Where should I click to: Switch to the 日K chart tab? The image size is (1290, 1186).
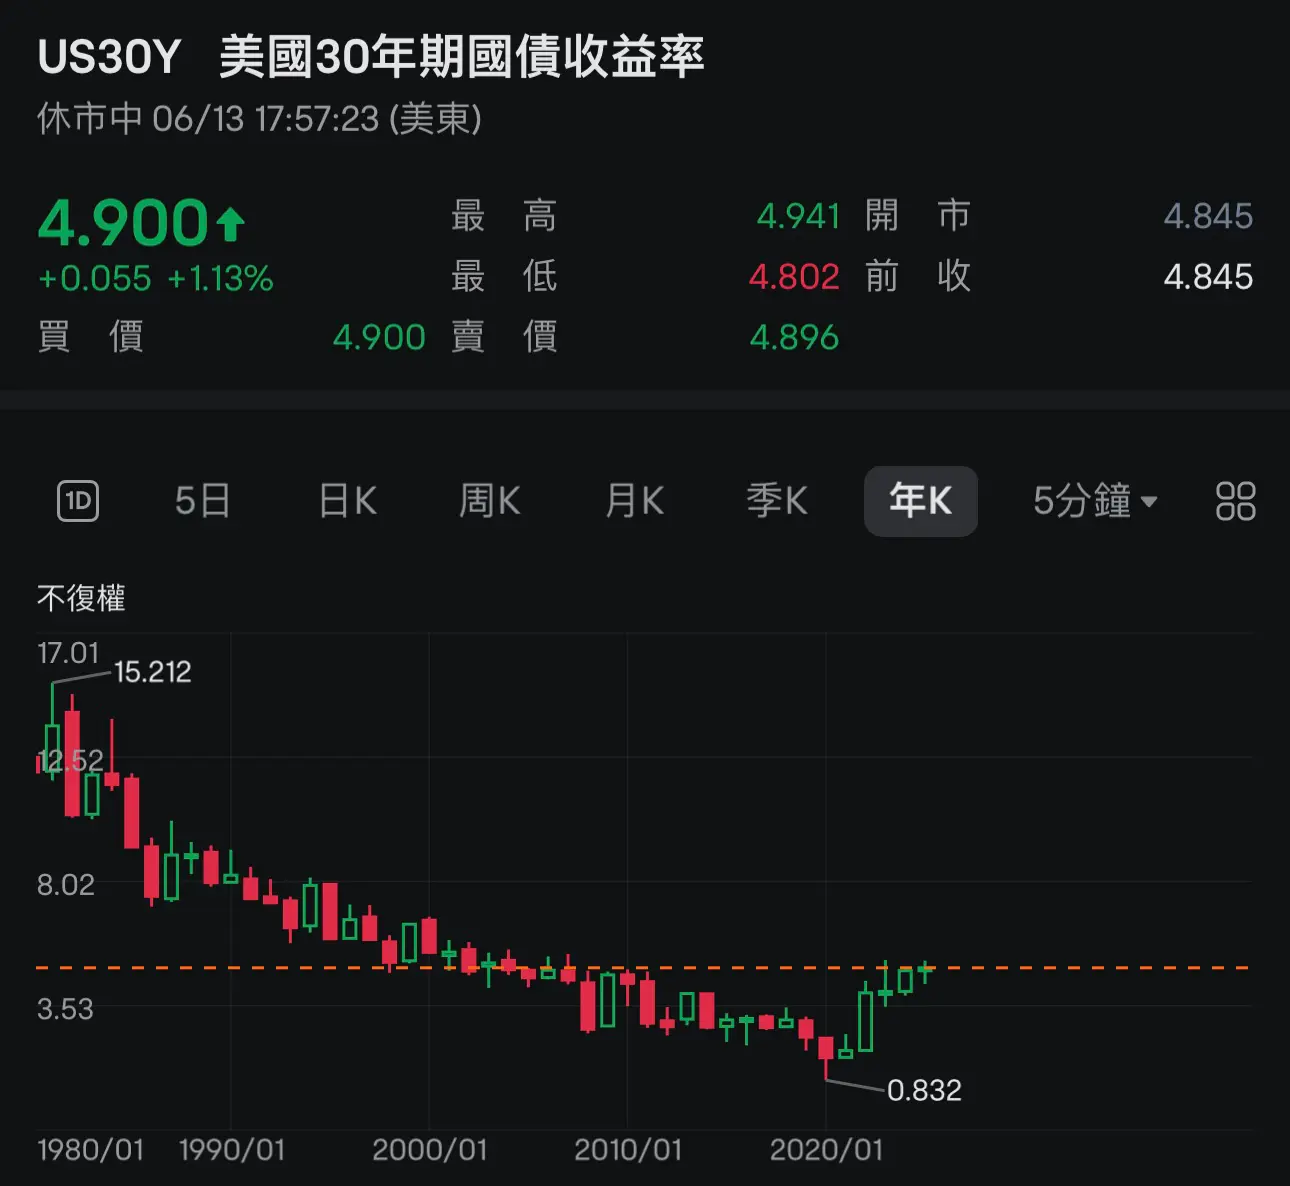point(348,501)
